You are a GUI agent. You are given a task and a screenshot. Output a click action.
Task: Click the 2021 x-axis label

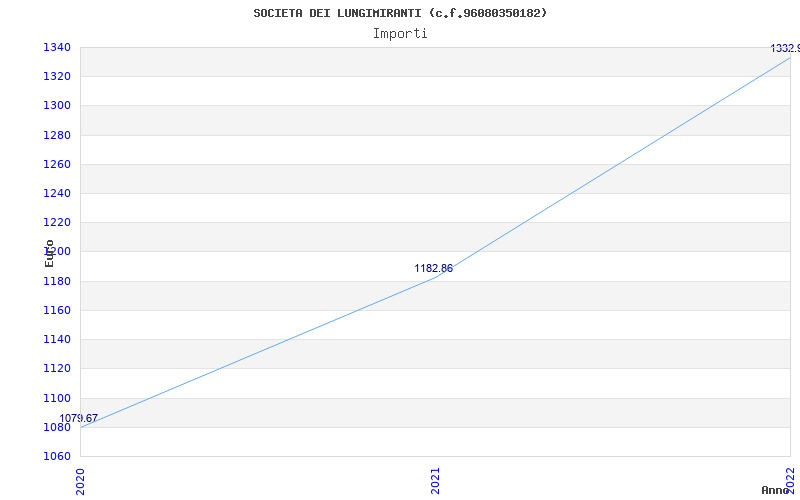point(435,481)
